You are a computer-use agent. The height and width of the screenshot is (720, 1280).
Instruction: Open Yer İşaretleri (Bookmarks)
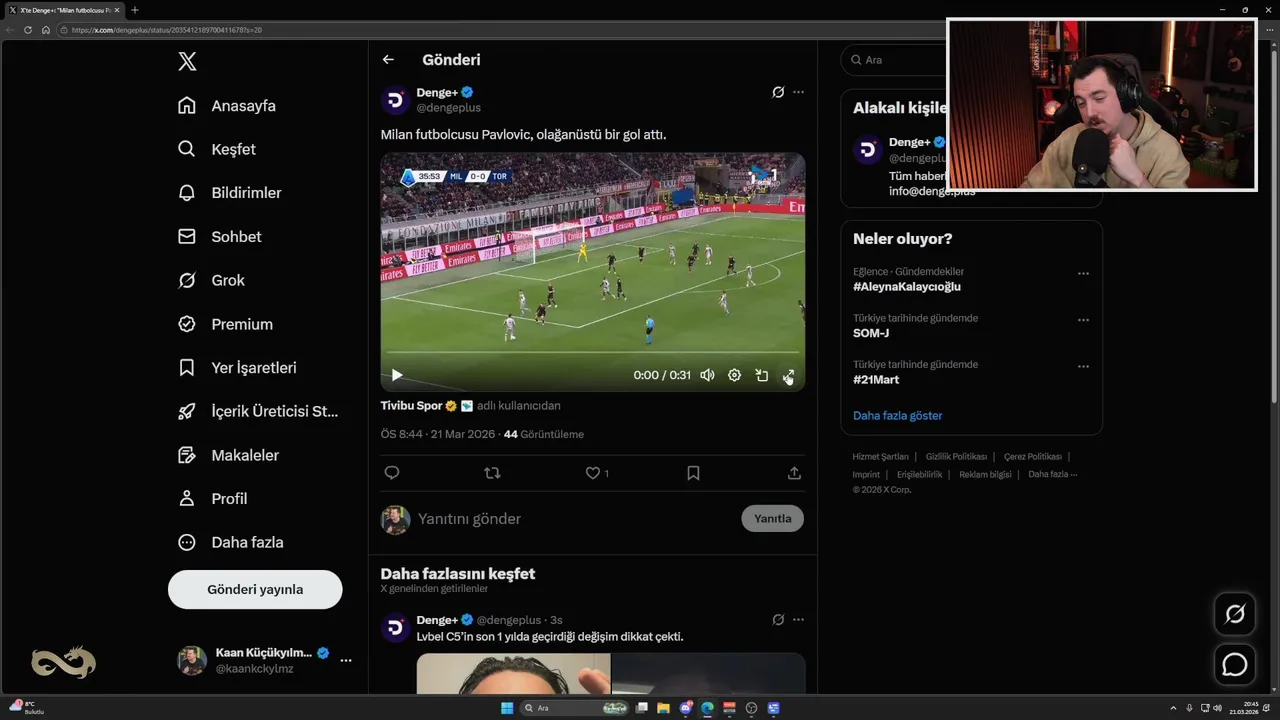[236, 368]
